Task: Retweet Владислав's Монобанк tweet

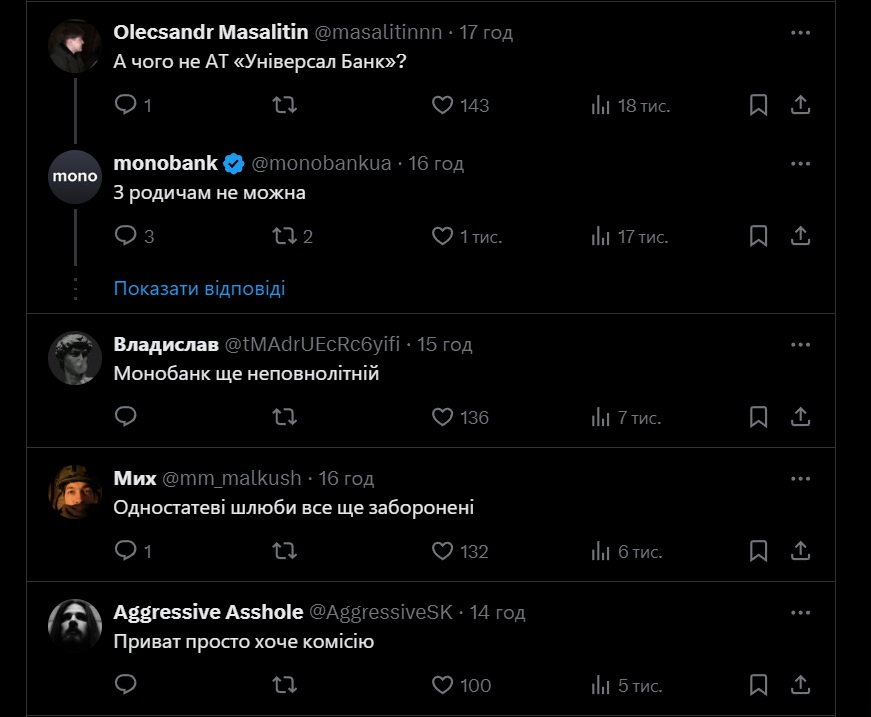Action: coord(284,417)
